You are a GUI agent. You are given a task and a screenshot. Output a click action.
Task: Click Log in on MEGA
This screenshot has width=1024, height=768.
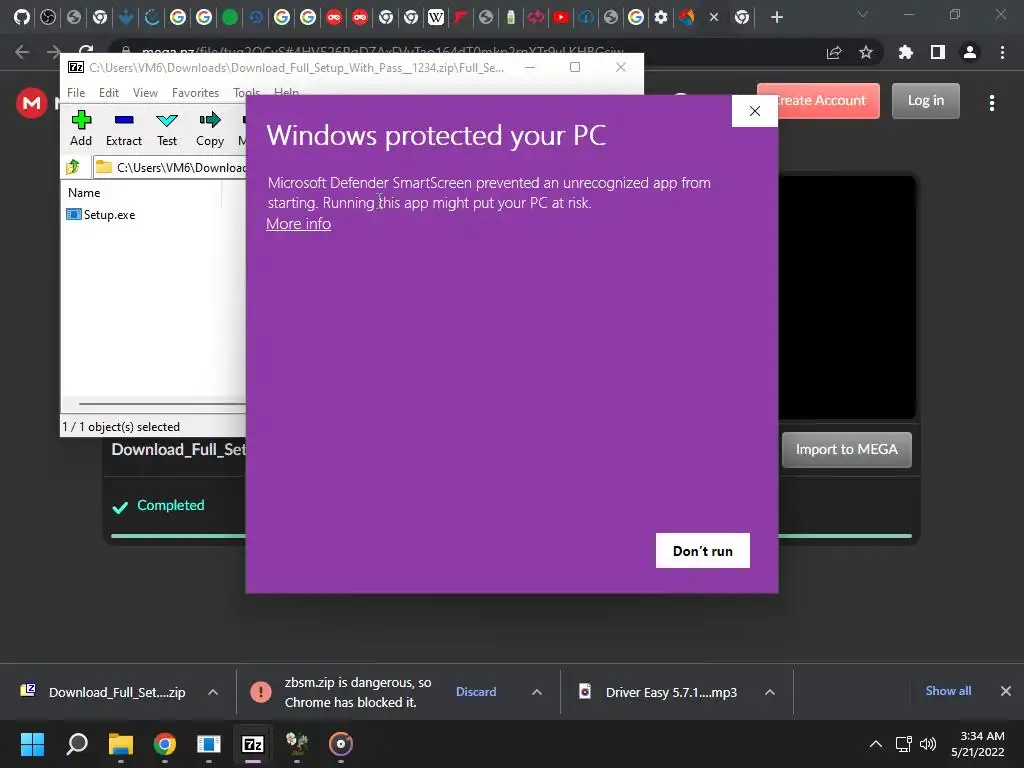coord(926,101)
